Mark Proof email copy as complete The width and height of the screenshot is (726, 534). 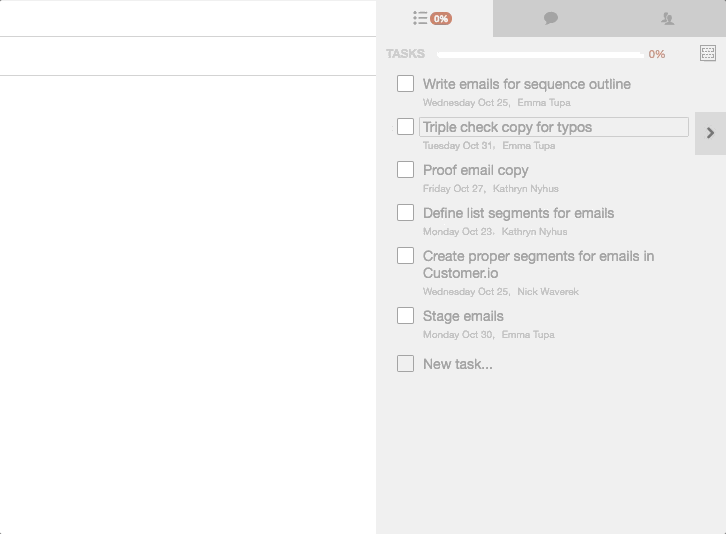(x=405, y=170)
